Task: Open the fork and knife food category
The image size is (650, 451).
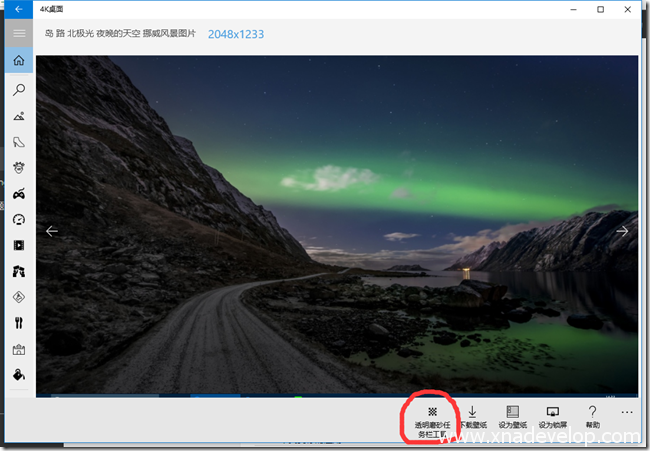Action: point(19,323)
